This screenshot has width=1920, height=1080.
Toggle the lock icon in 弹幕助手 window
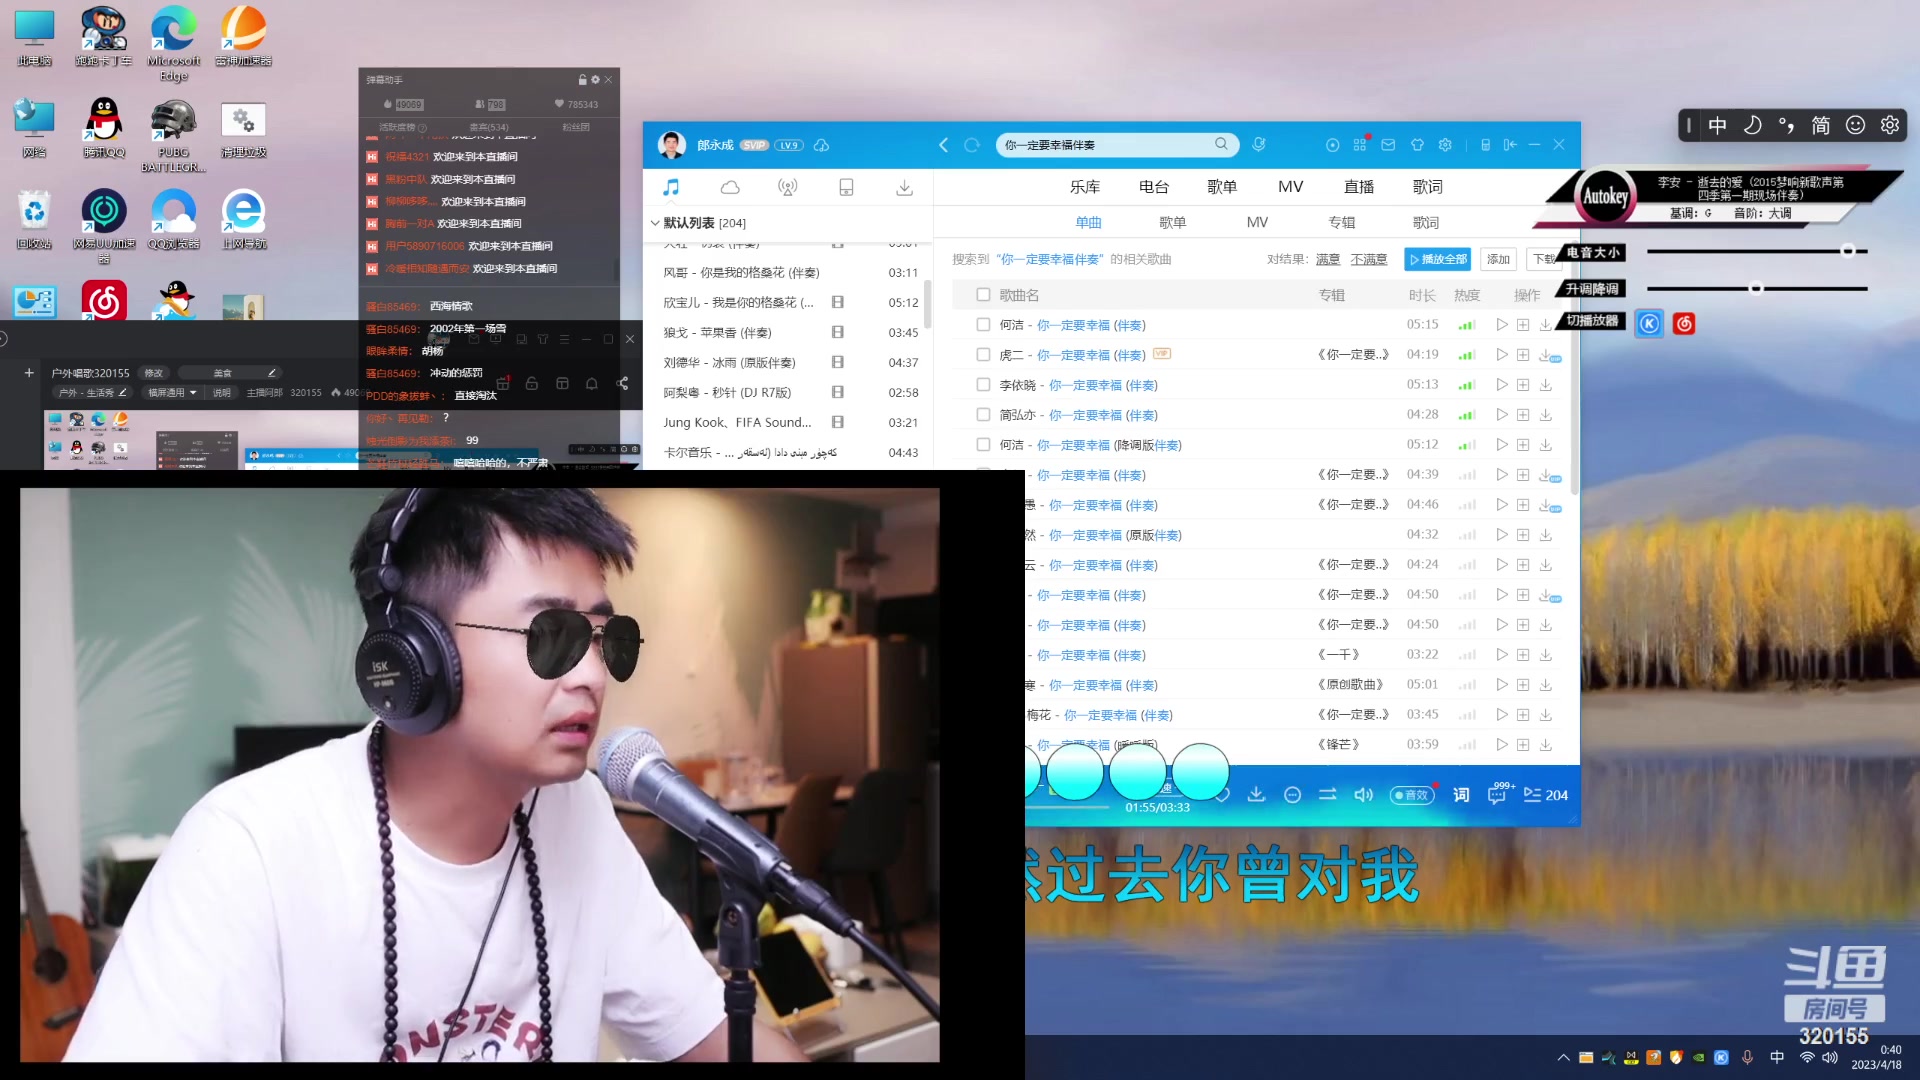[583, 79]
